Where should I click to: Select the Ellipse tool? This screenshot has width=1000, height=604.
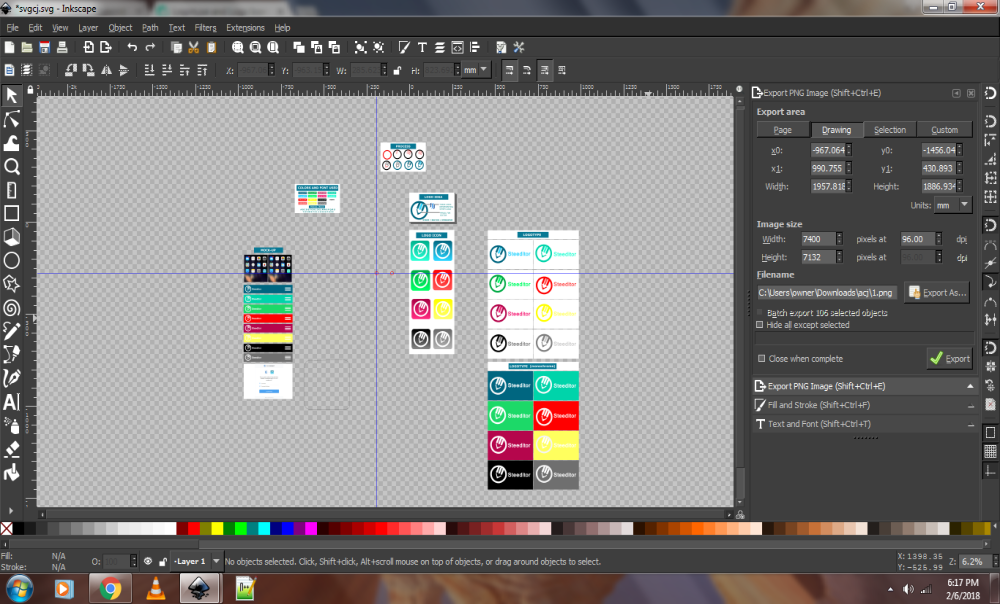[11, 260]
